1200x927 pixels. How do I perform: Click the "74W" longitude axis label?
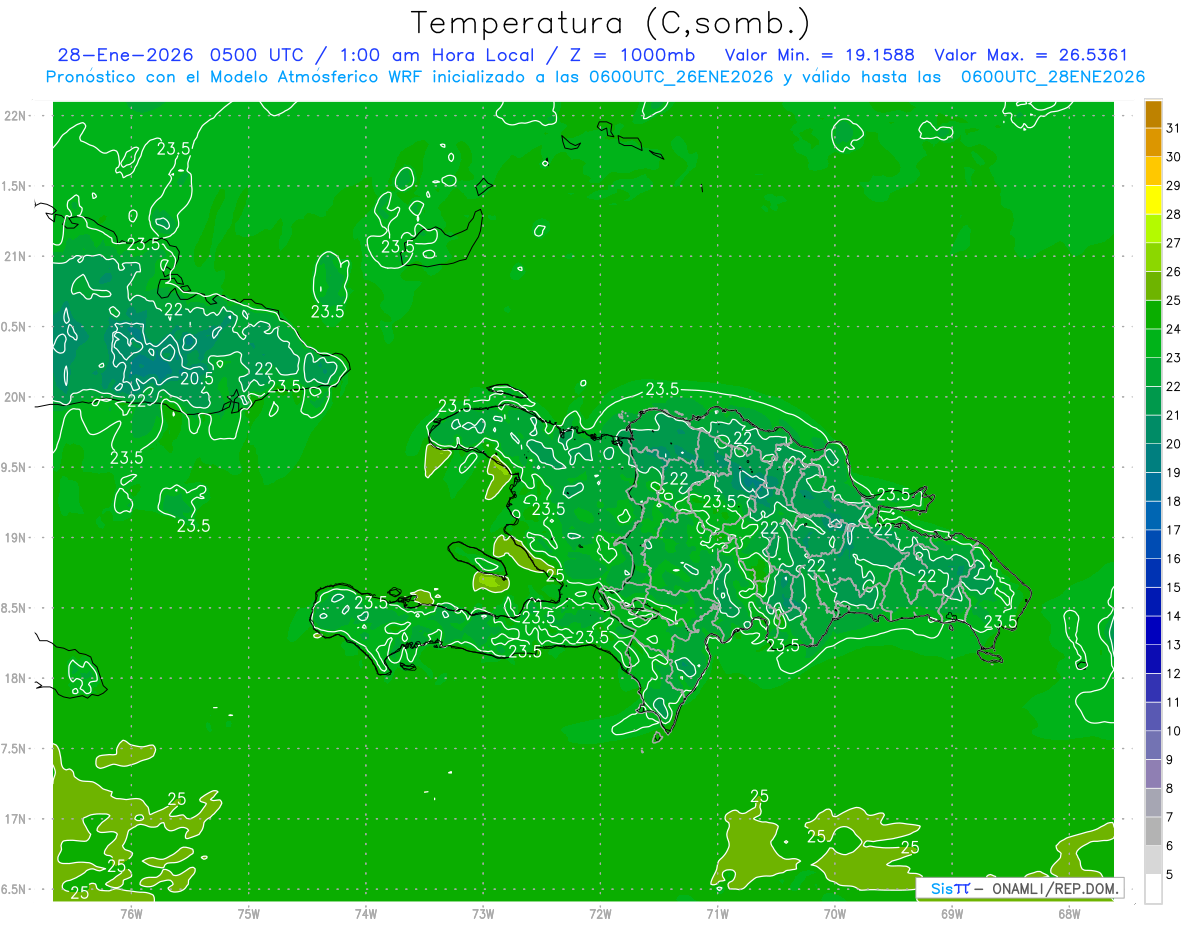click(366, 914)
